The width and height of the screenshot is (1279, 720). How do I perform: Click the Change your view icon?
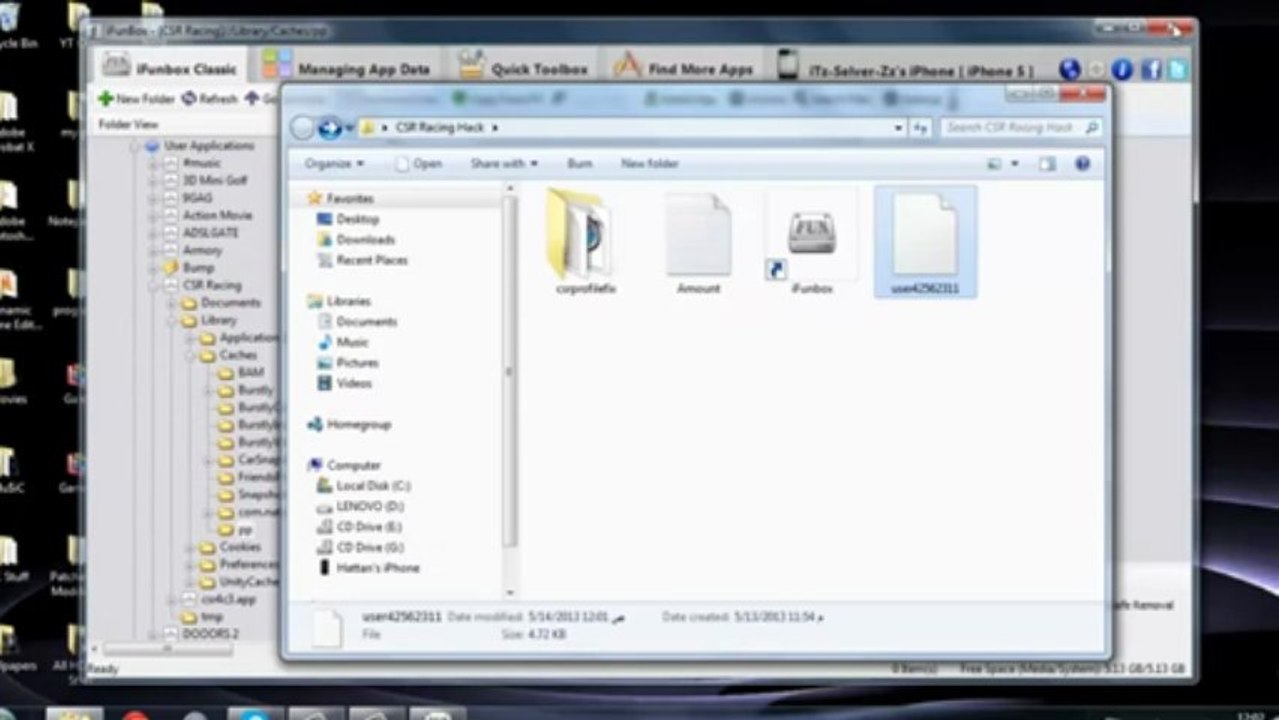[x=994, y=164]
